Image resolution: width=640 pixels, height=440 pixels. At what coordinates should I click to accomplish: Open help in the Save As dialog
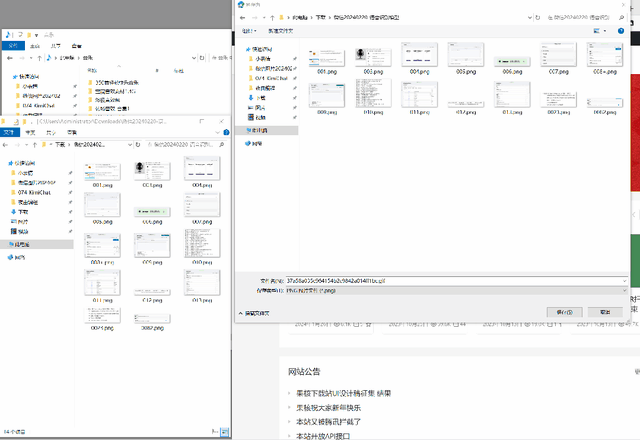coord(621,31)
